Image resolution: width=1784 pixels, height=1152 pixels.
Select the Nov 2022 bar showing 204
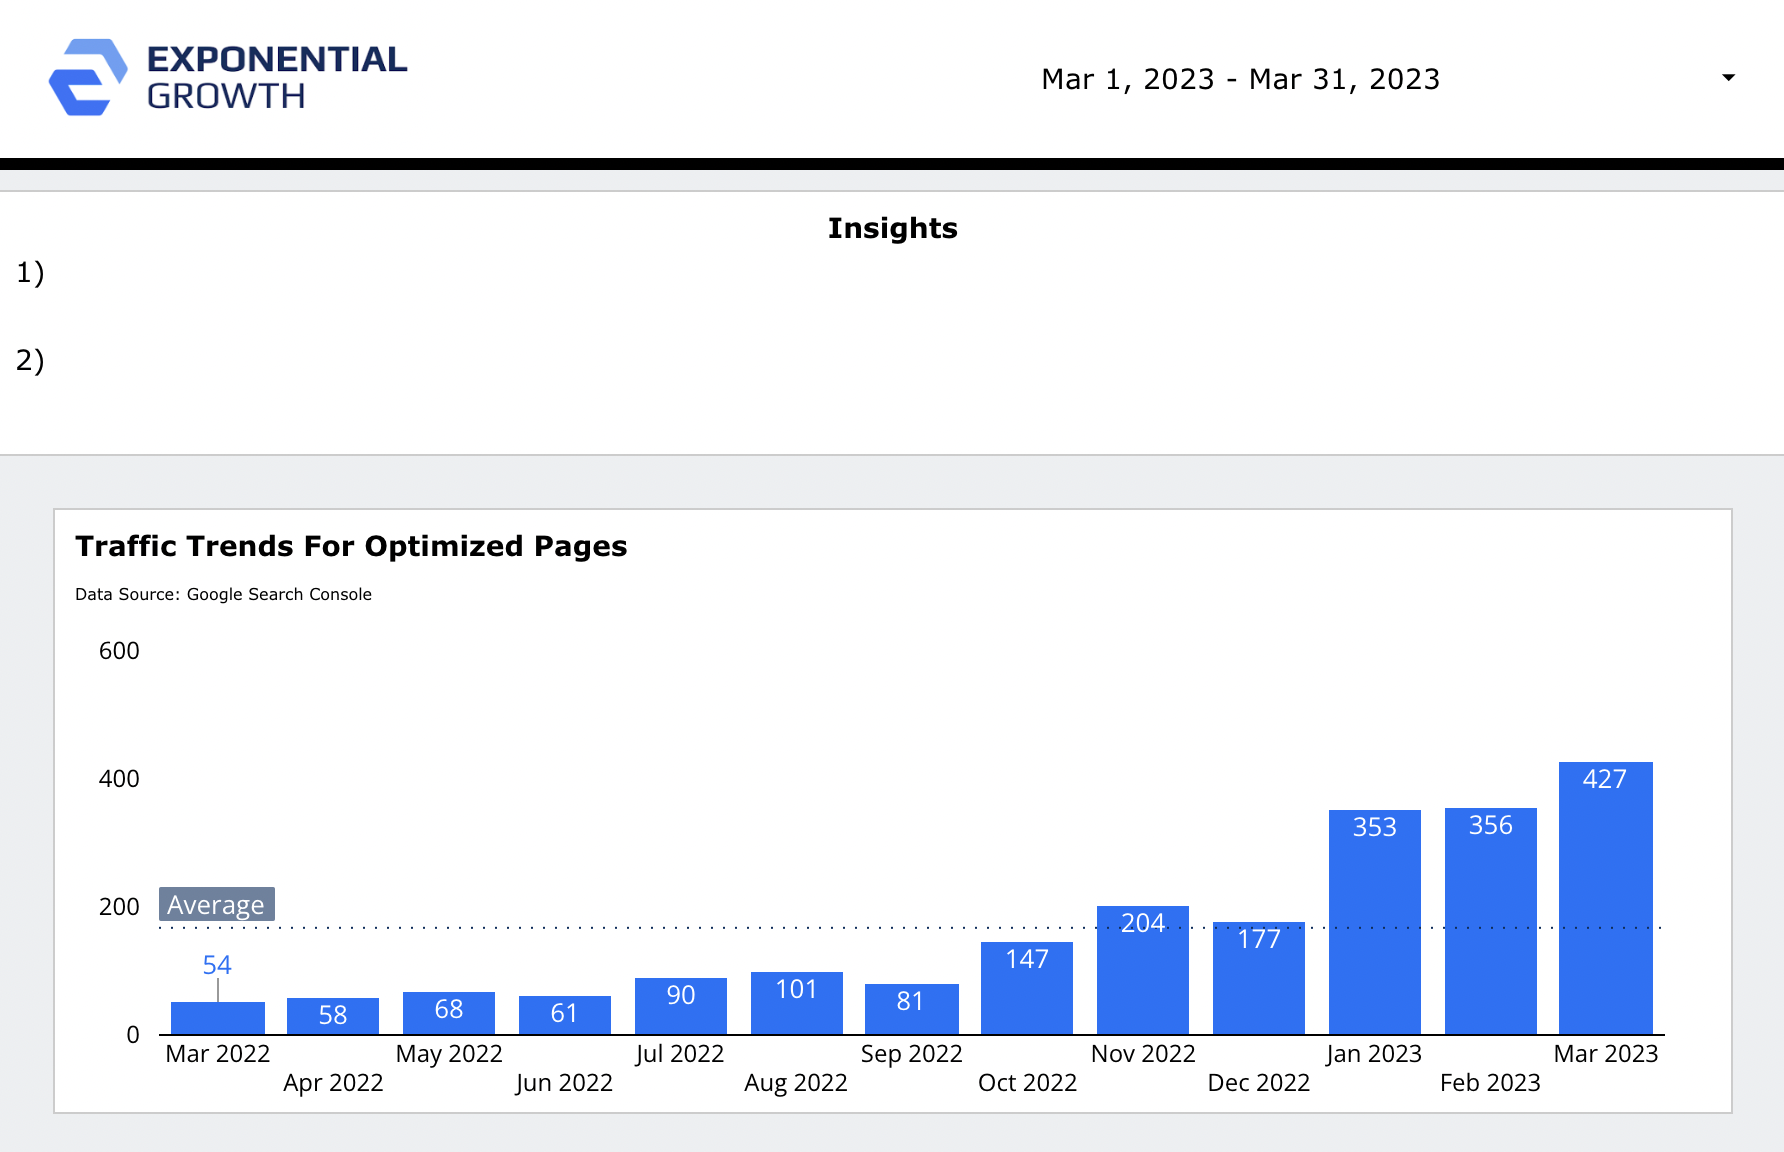pyautogui.click(x=1143, y=965)
